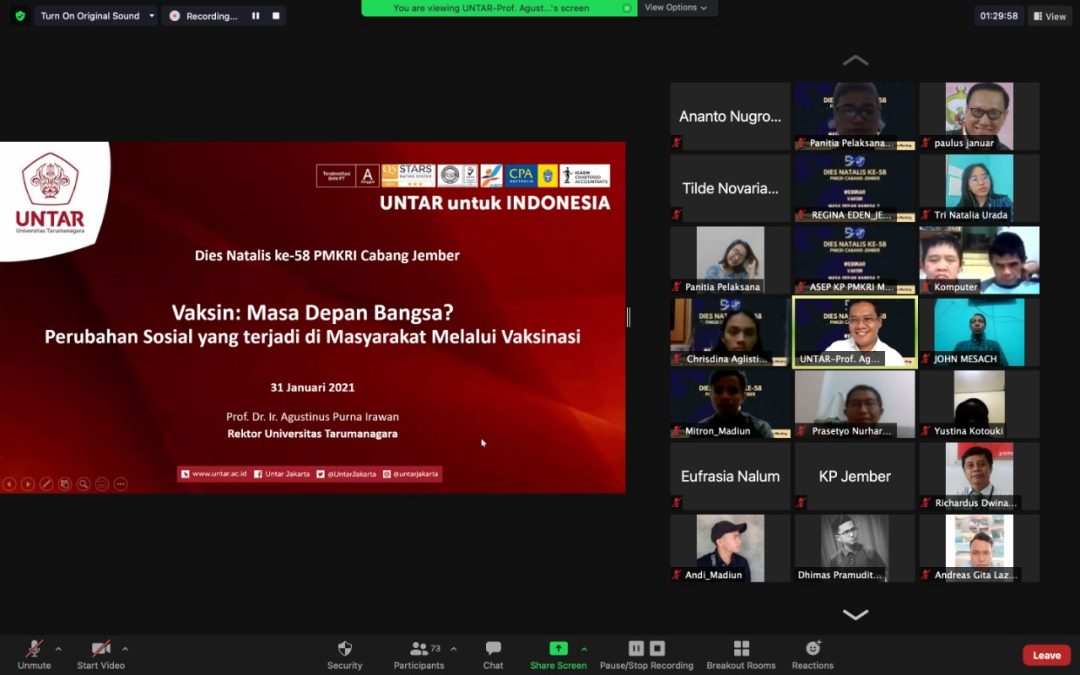Leave the meeting

[x=1046, y=655]
